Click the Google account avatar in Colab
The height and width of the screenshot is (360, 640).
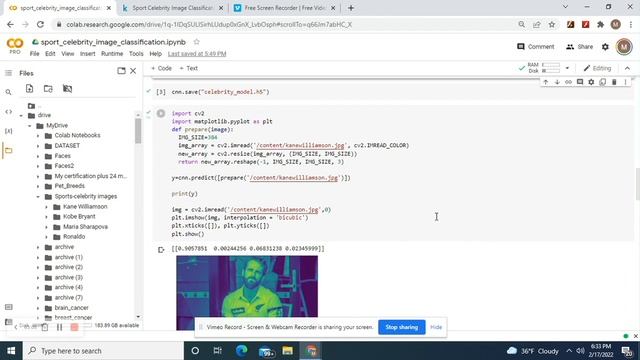(x=624, y=47)
